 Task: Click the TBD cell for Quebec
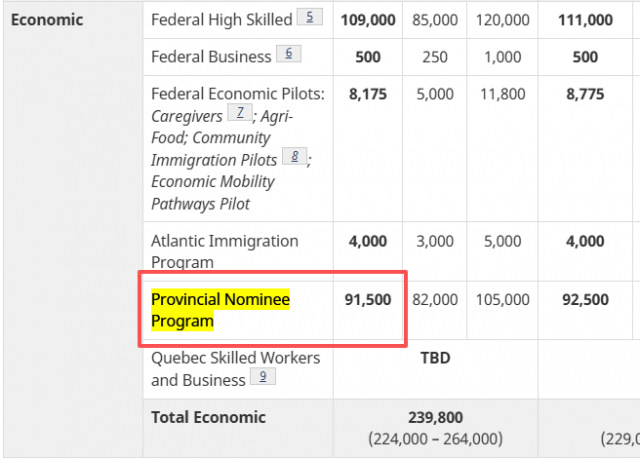(x=435, y=357)
